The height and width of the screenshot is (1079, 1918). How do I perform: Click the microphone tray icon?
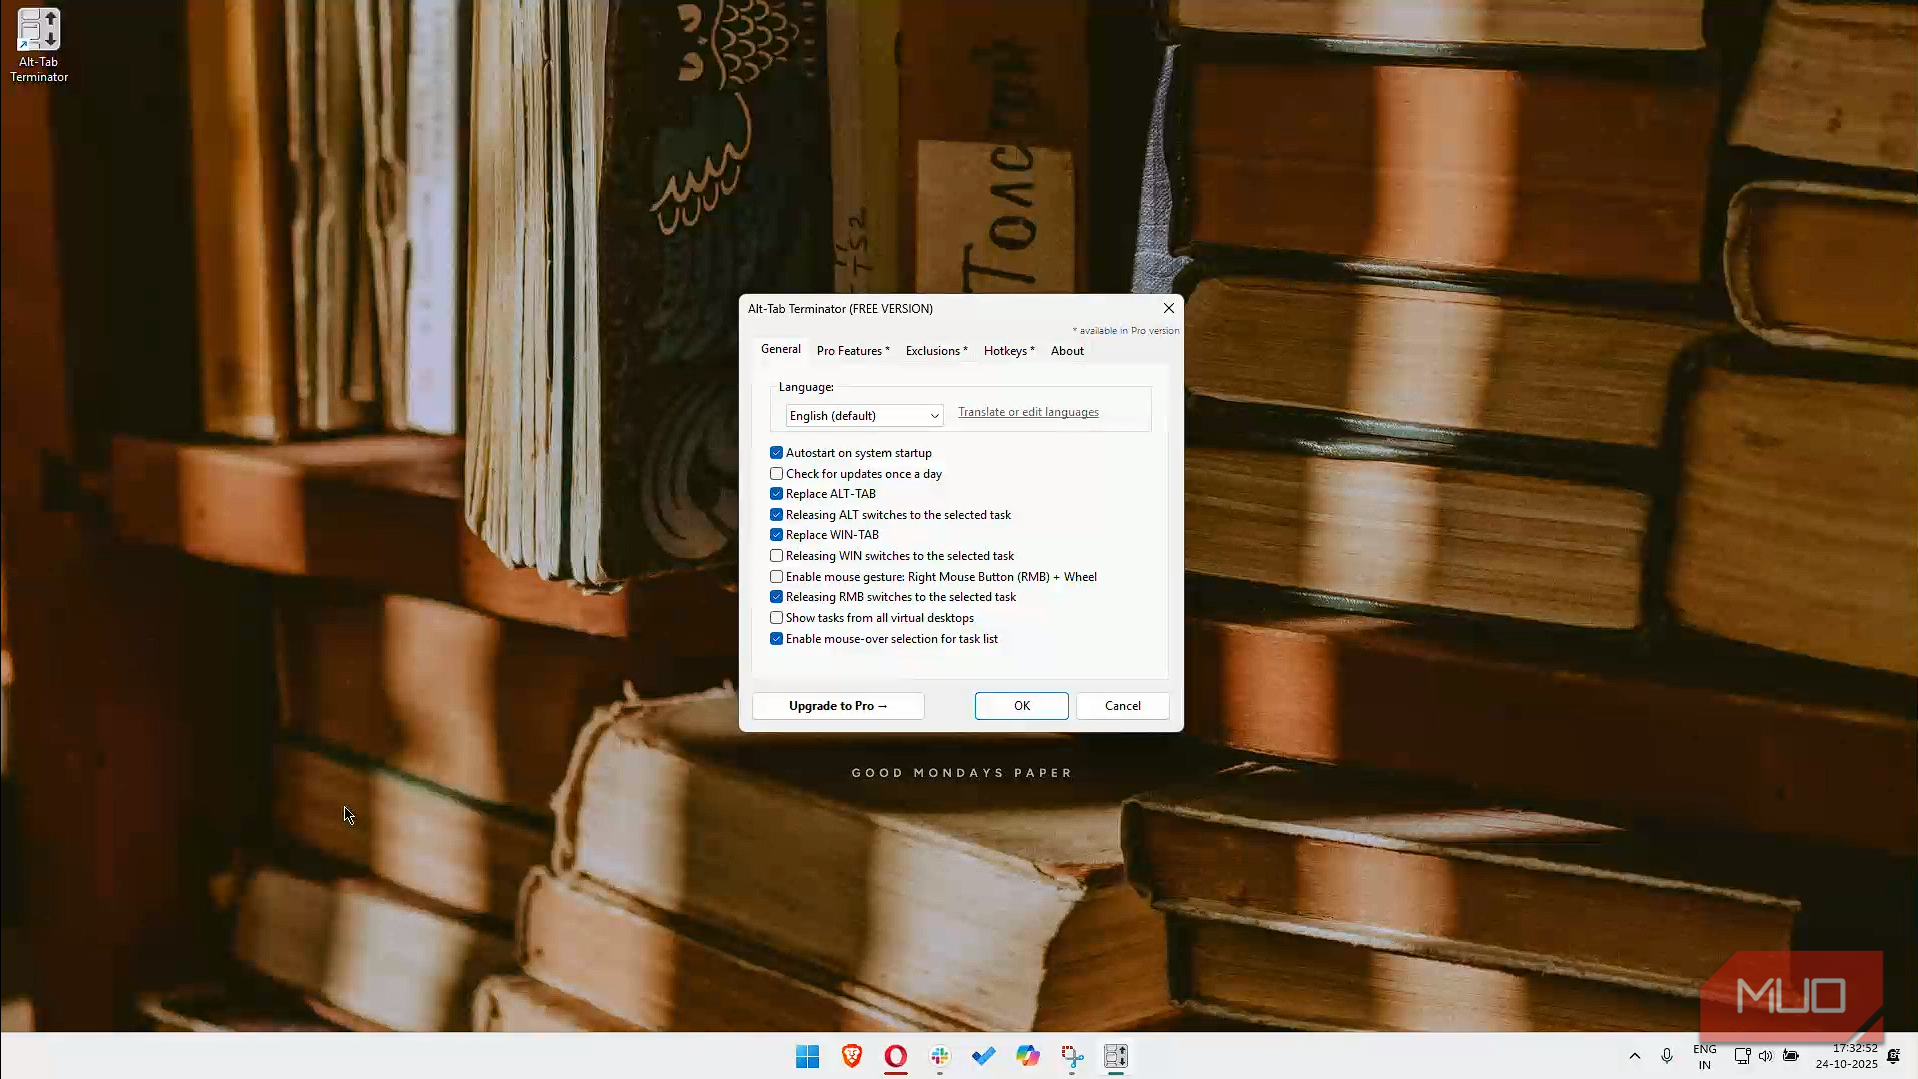click(x=1667, y=1056)
